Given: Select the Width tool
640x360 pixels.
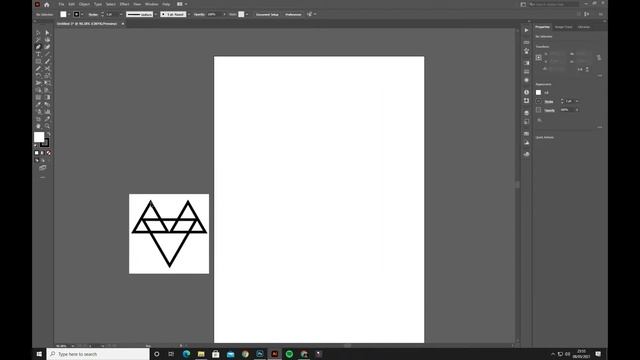Looking at the screenshot, I should coord(38,83).
